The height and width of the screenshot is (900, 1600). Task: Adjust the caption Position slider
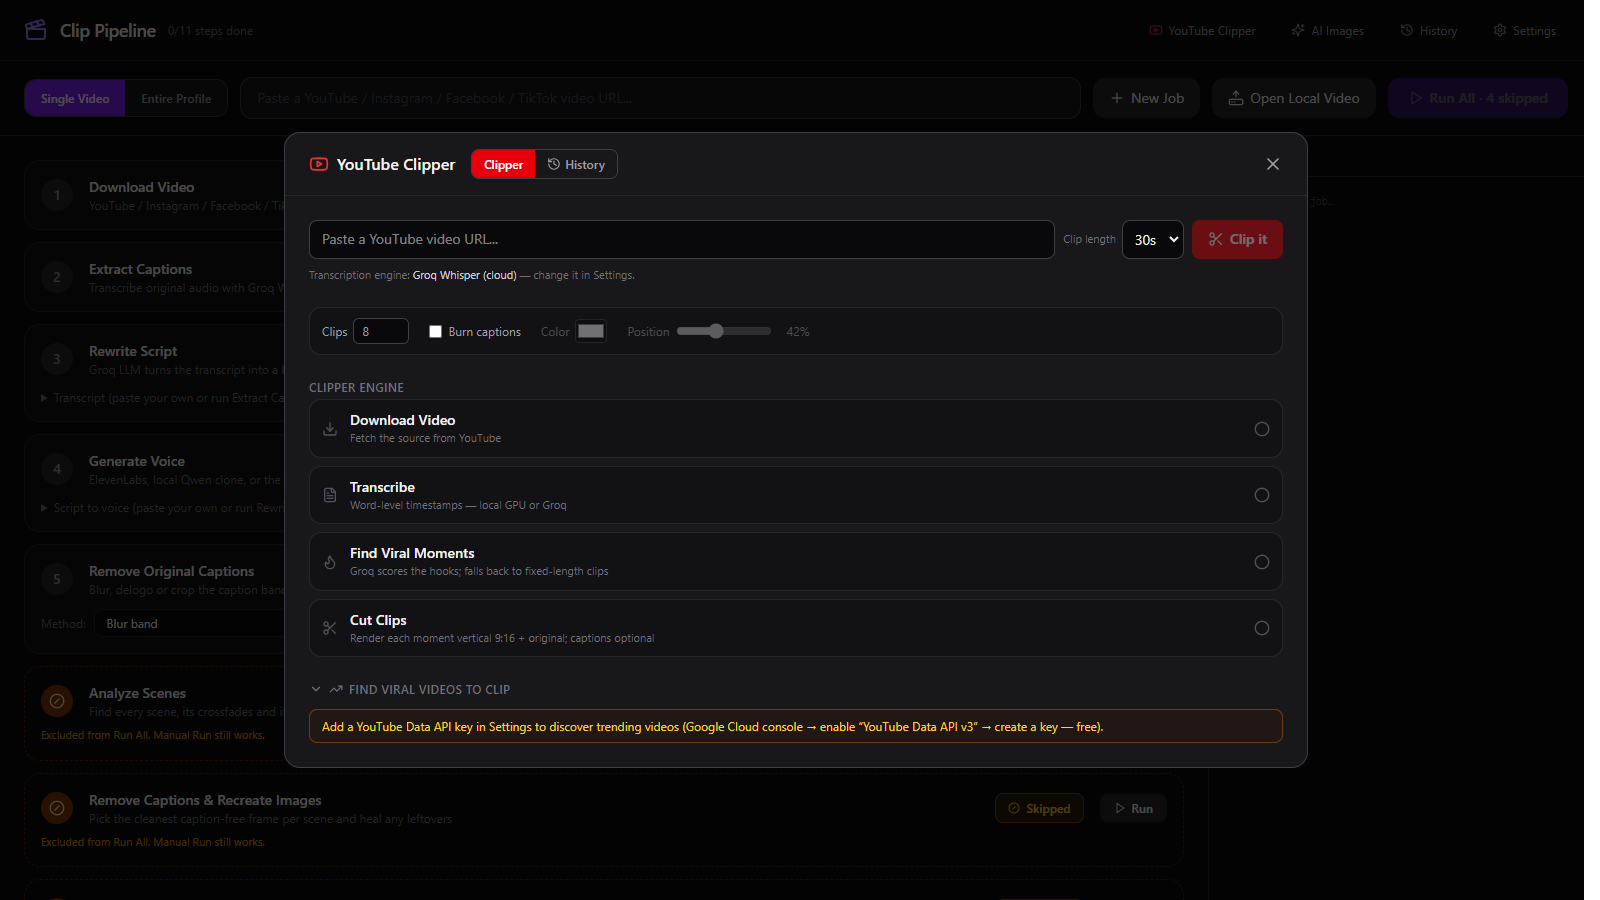[x=724, y=331]
